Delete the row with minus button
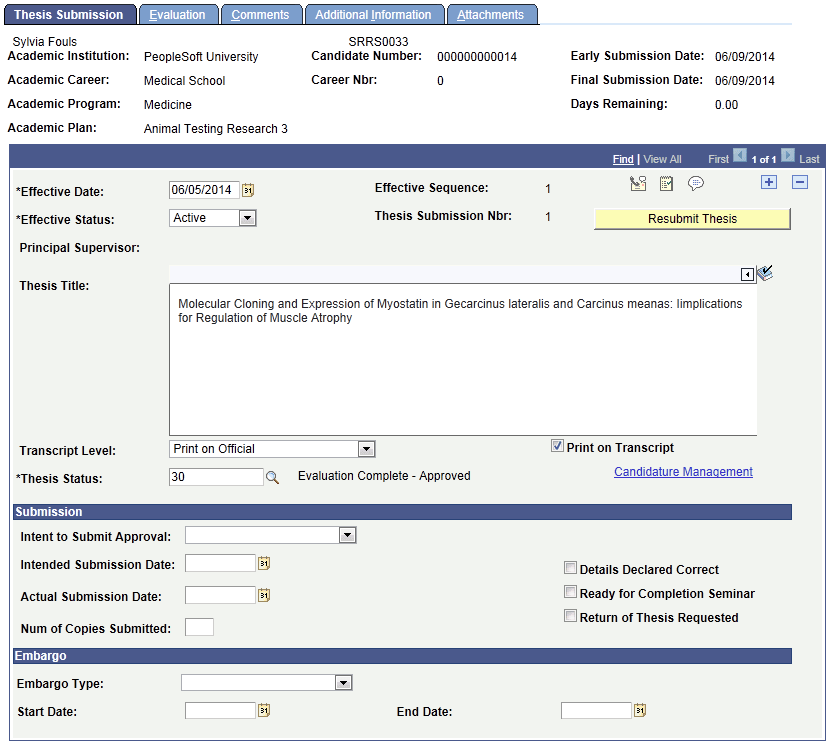This screenshot has height=746, width=830. tap(800, 182)
